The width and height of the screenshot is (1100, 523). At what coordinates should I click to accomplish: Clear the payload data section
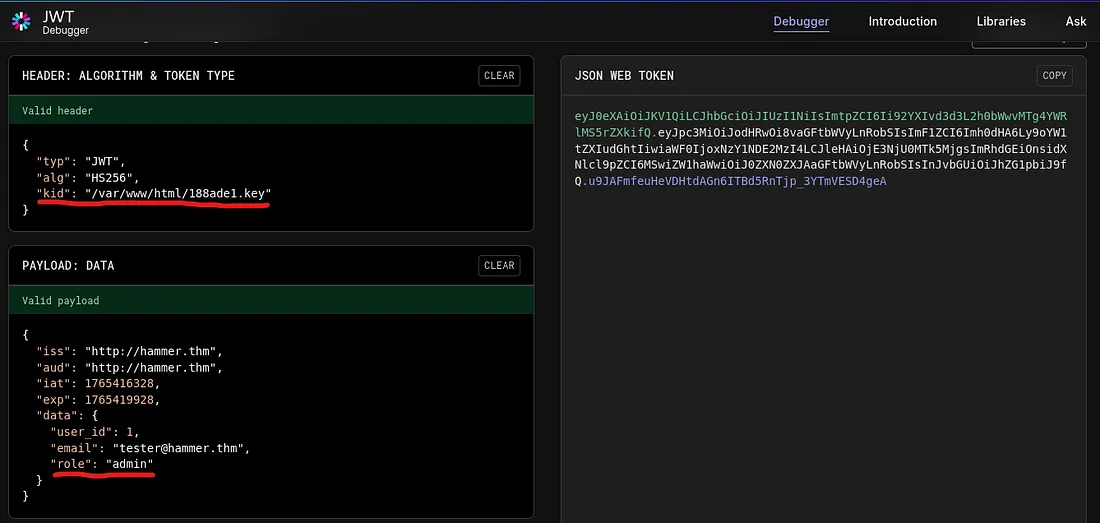click(499, 265)
